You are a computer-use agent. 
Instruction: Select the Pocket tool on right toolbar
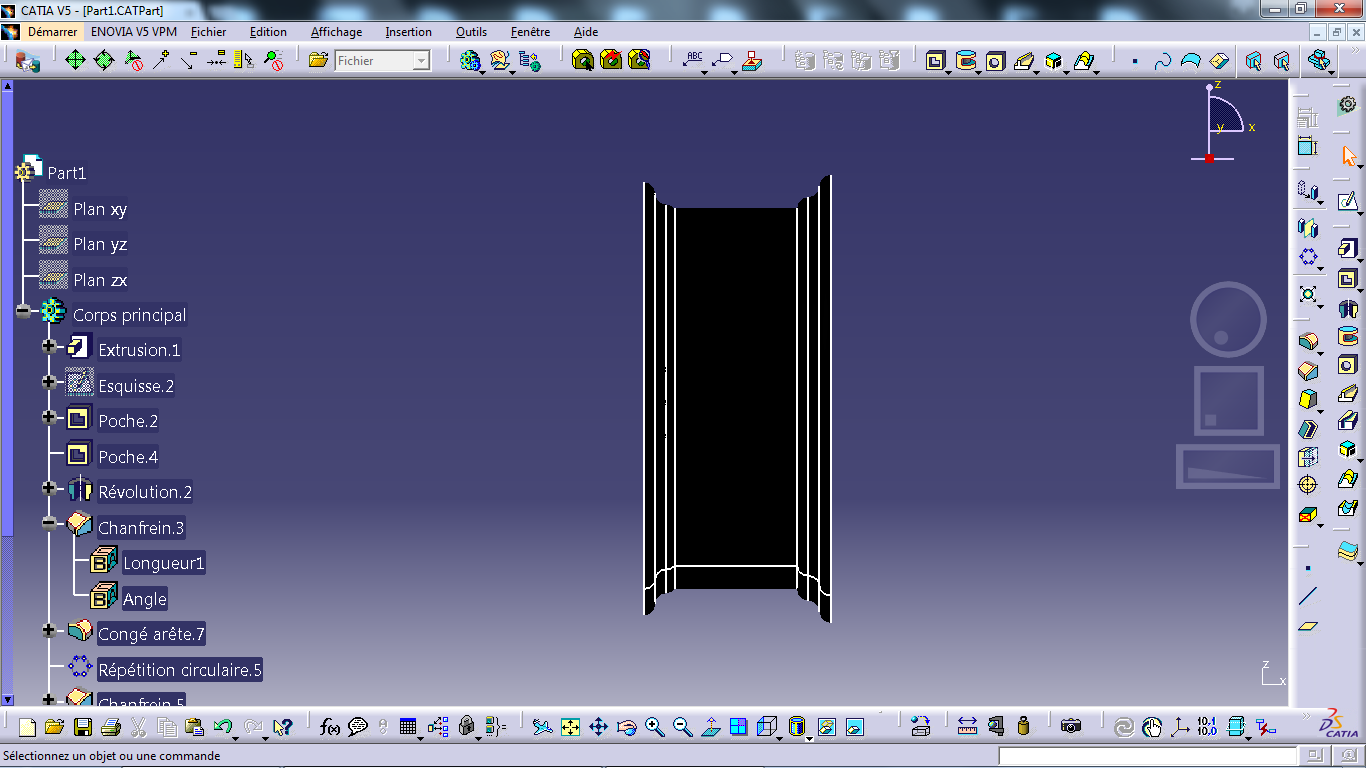1347,278
